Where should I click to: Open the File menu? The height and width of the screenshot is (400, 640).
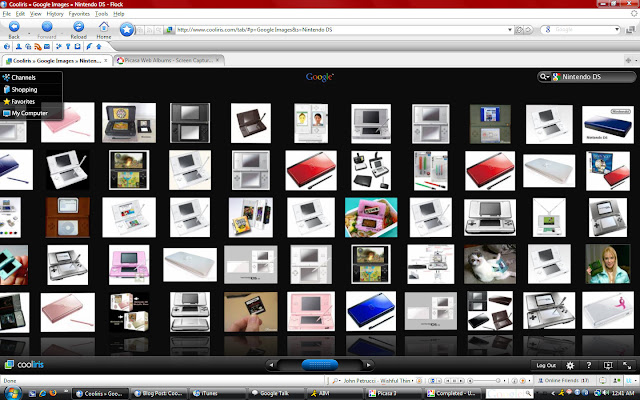click(7, 13)
